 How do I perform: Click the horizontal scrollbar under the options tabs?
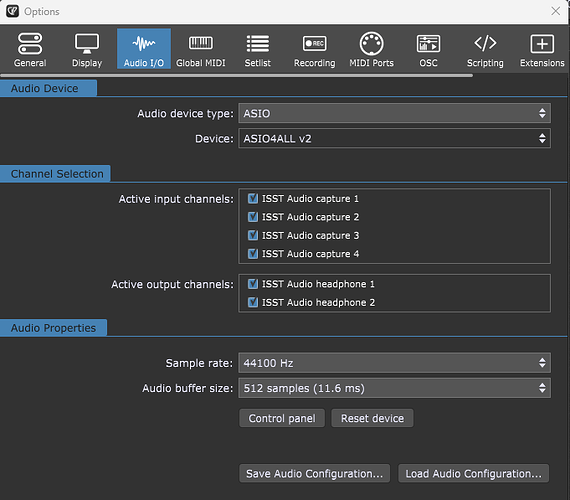[x=236, y=76]
